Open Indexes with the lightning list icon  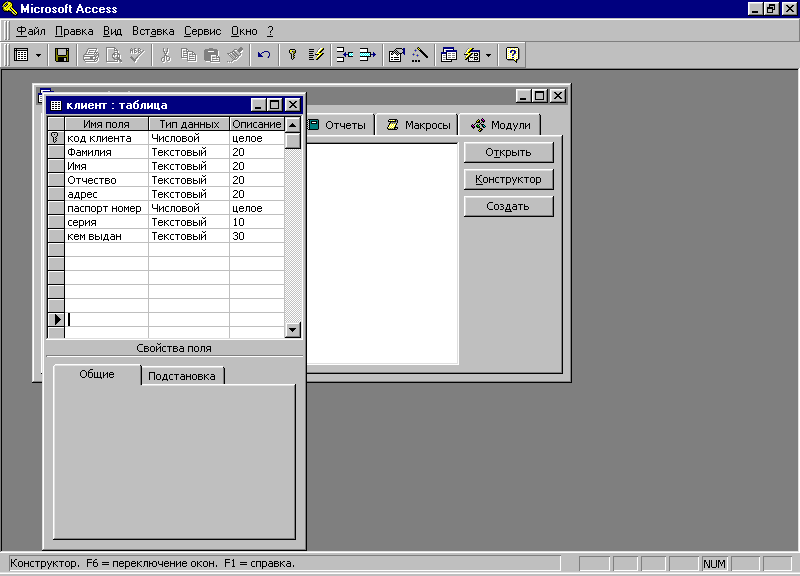[316, 55]
